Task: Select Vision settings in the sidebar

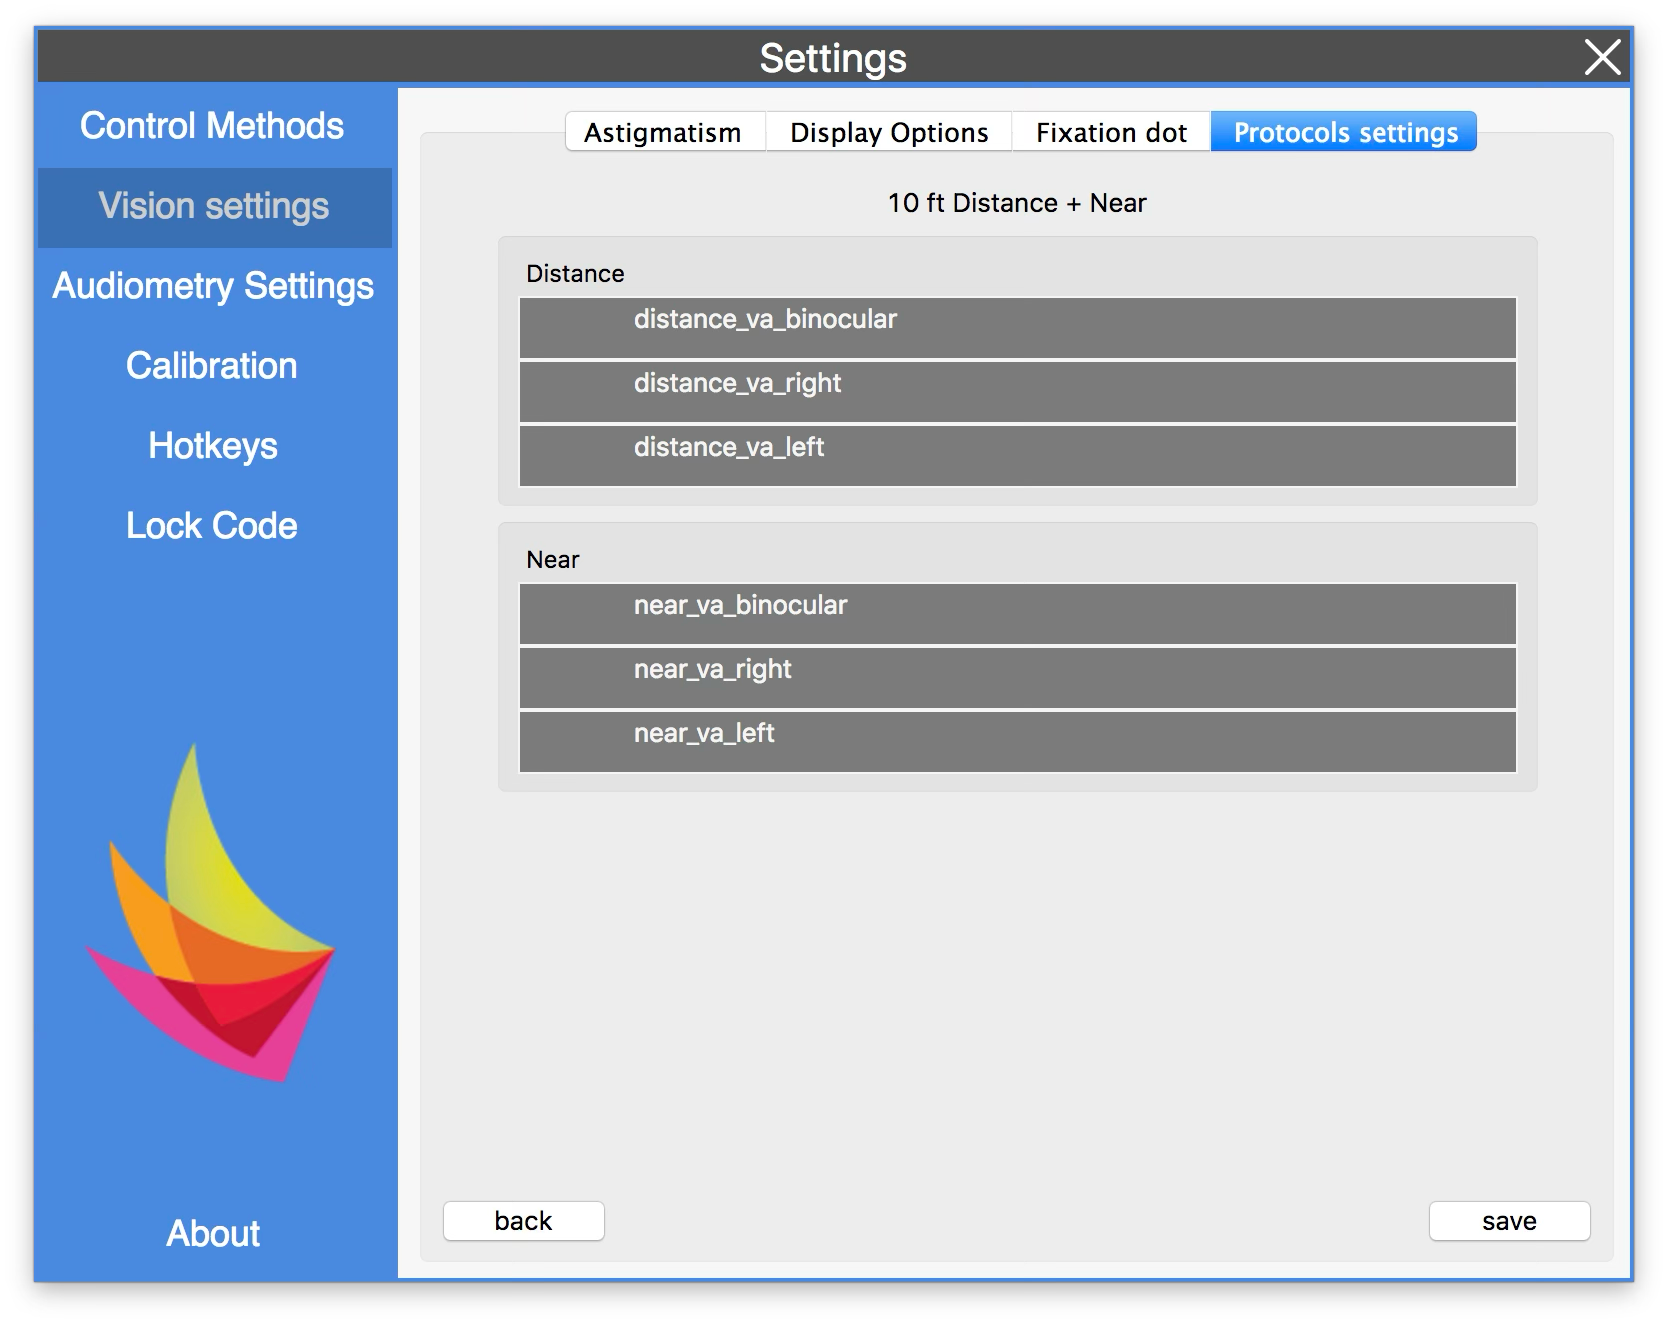Action: coord(214,206)
